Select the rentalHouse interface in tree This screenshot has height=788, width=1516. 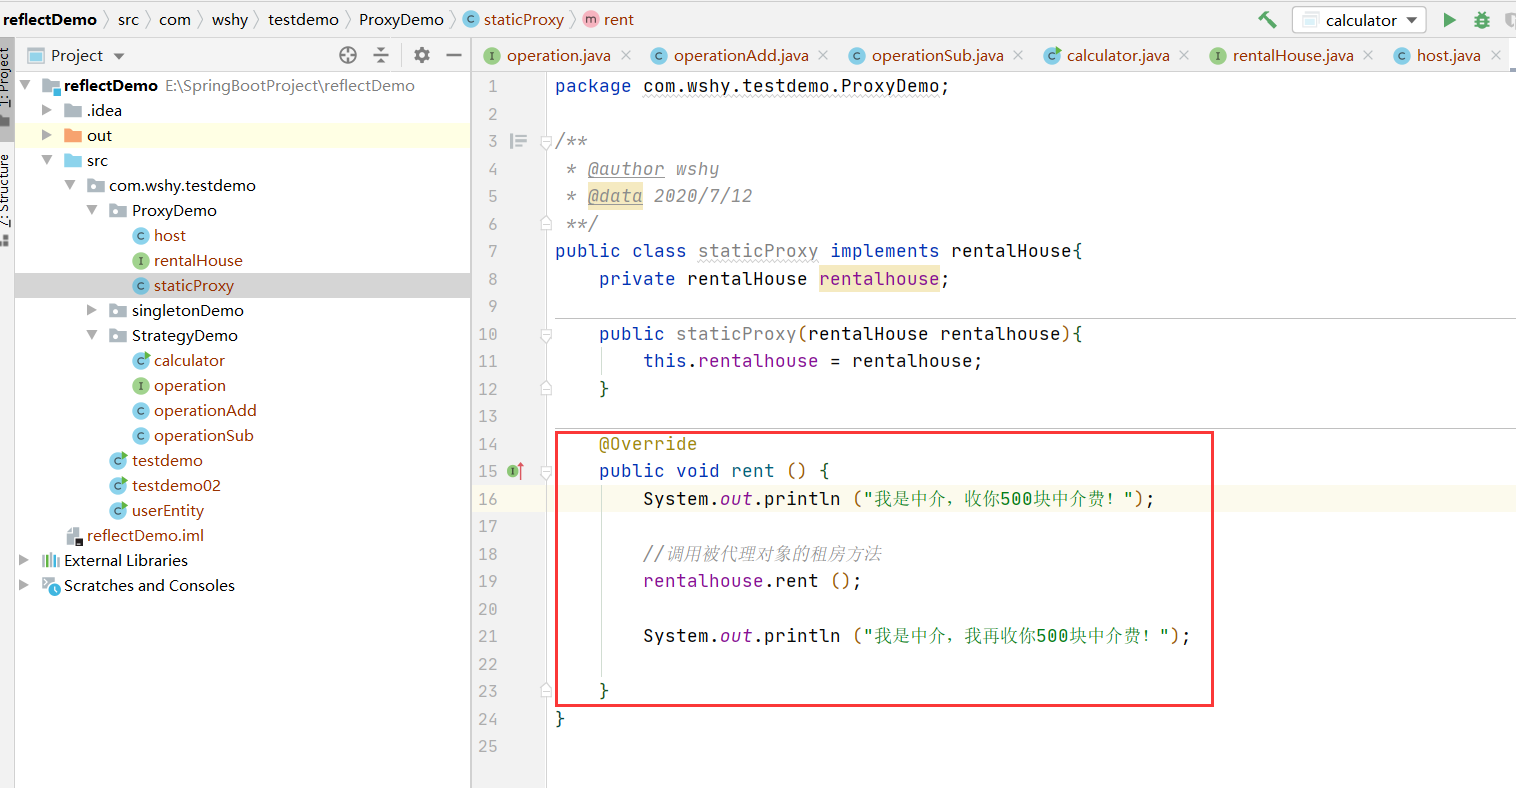(198, 260)
